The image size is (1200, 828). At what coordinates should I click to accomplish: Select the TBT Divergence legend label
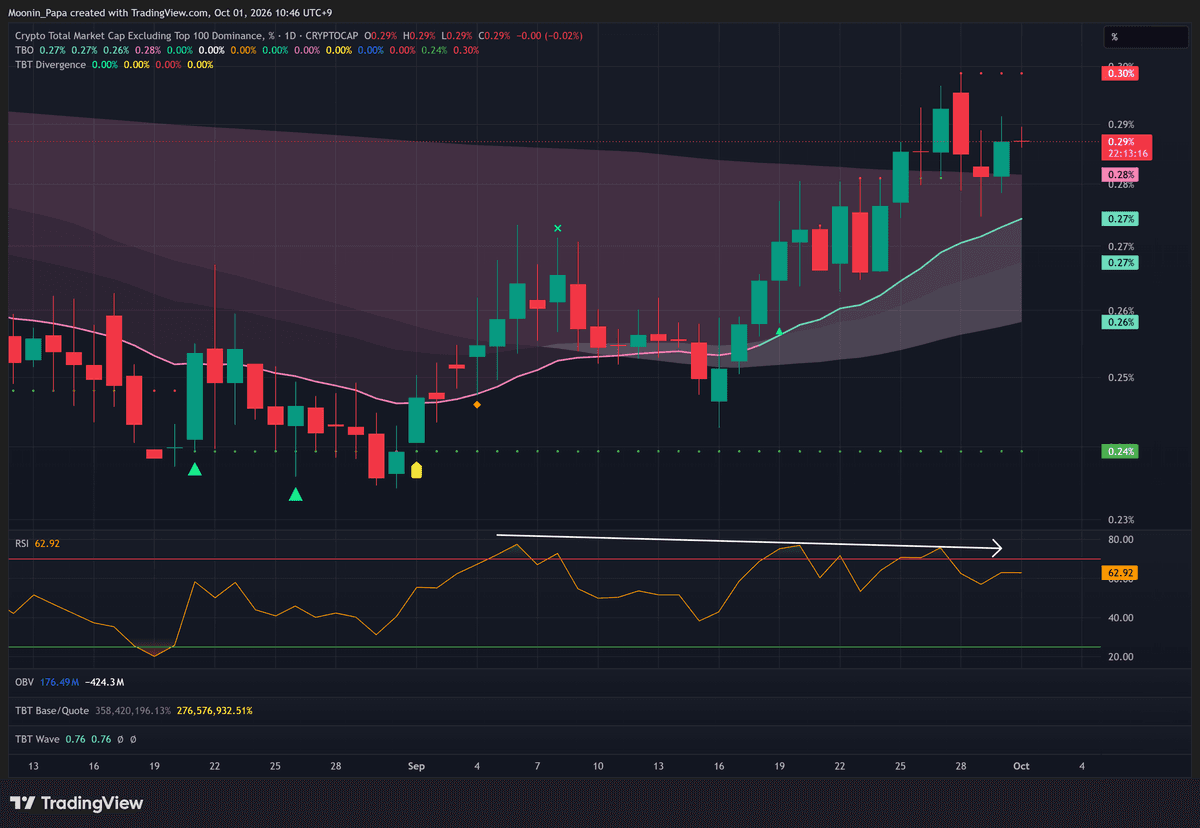coord(49,65)
